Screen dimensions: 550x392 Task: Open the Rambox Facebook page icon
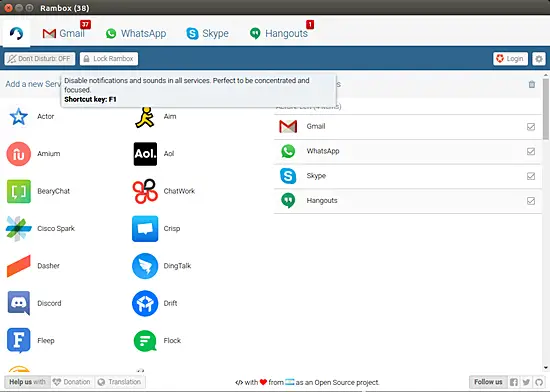pos(514,382)
